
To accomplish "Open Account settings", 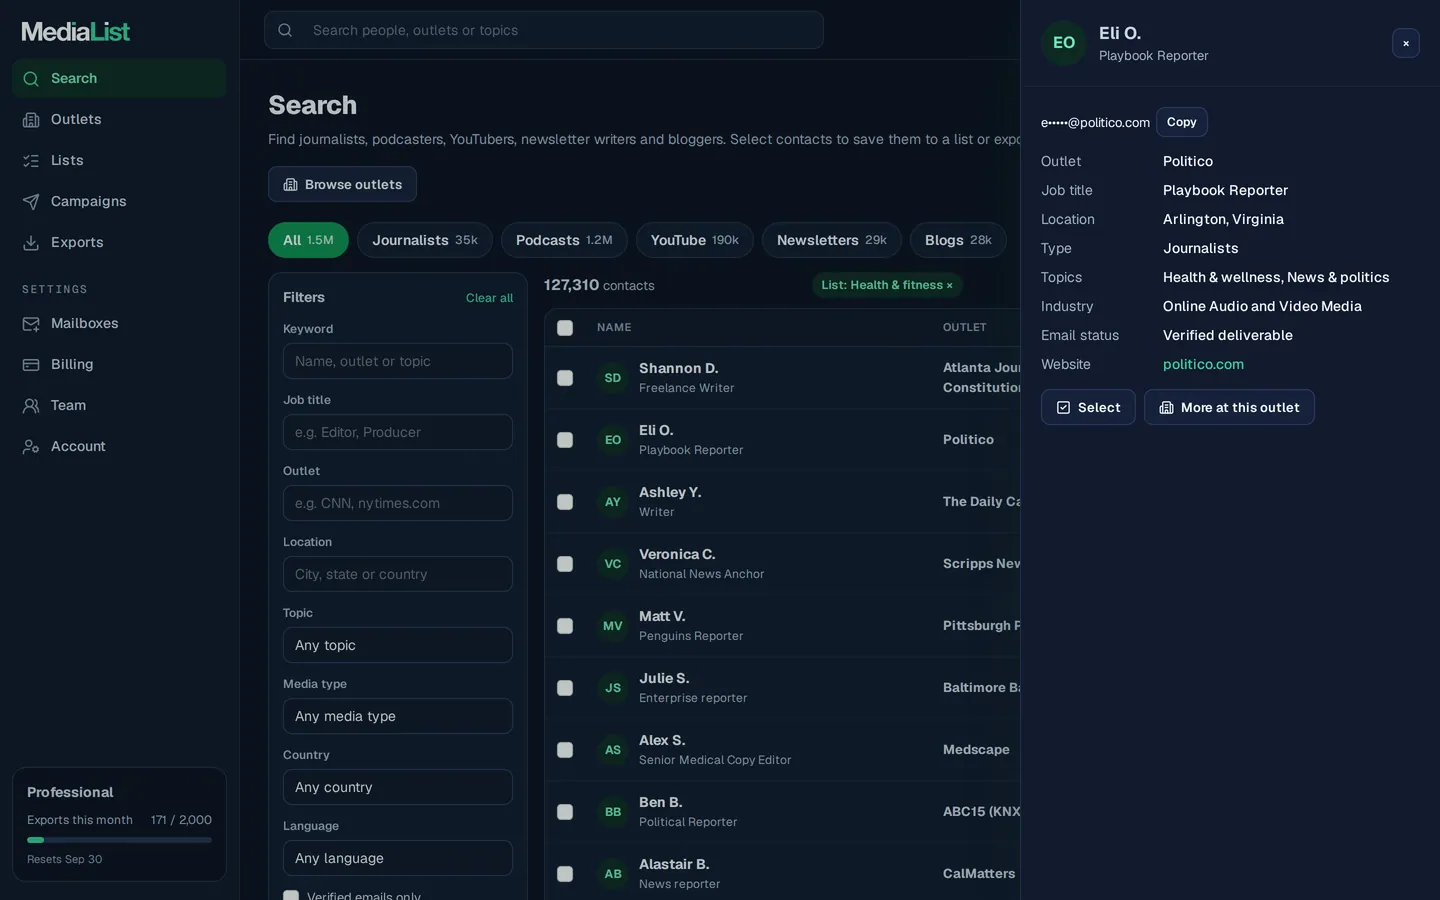I will pos(119,446).
